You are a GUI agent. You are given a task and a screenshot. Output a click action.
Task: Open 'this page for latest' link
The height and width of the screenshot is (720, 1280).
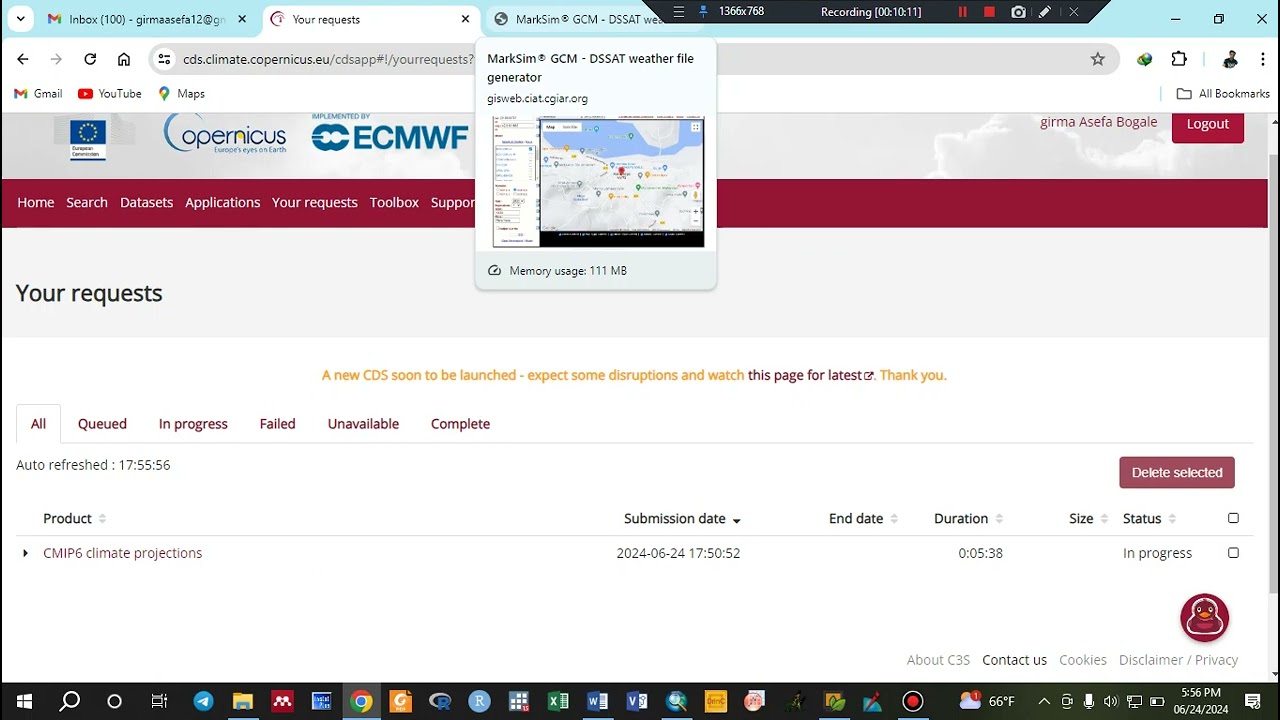tap(810, 375)
